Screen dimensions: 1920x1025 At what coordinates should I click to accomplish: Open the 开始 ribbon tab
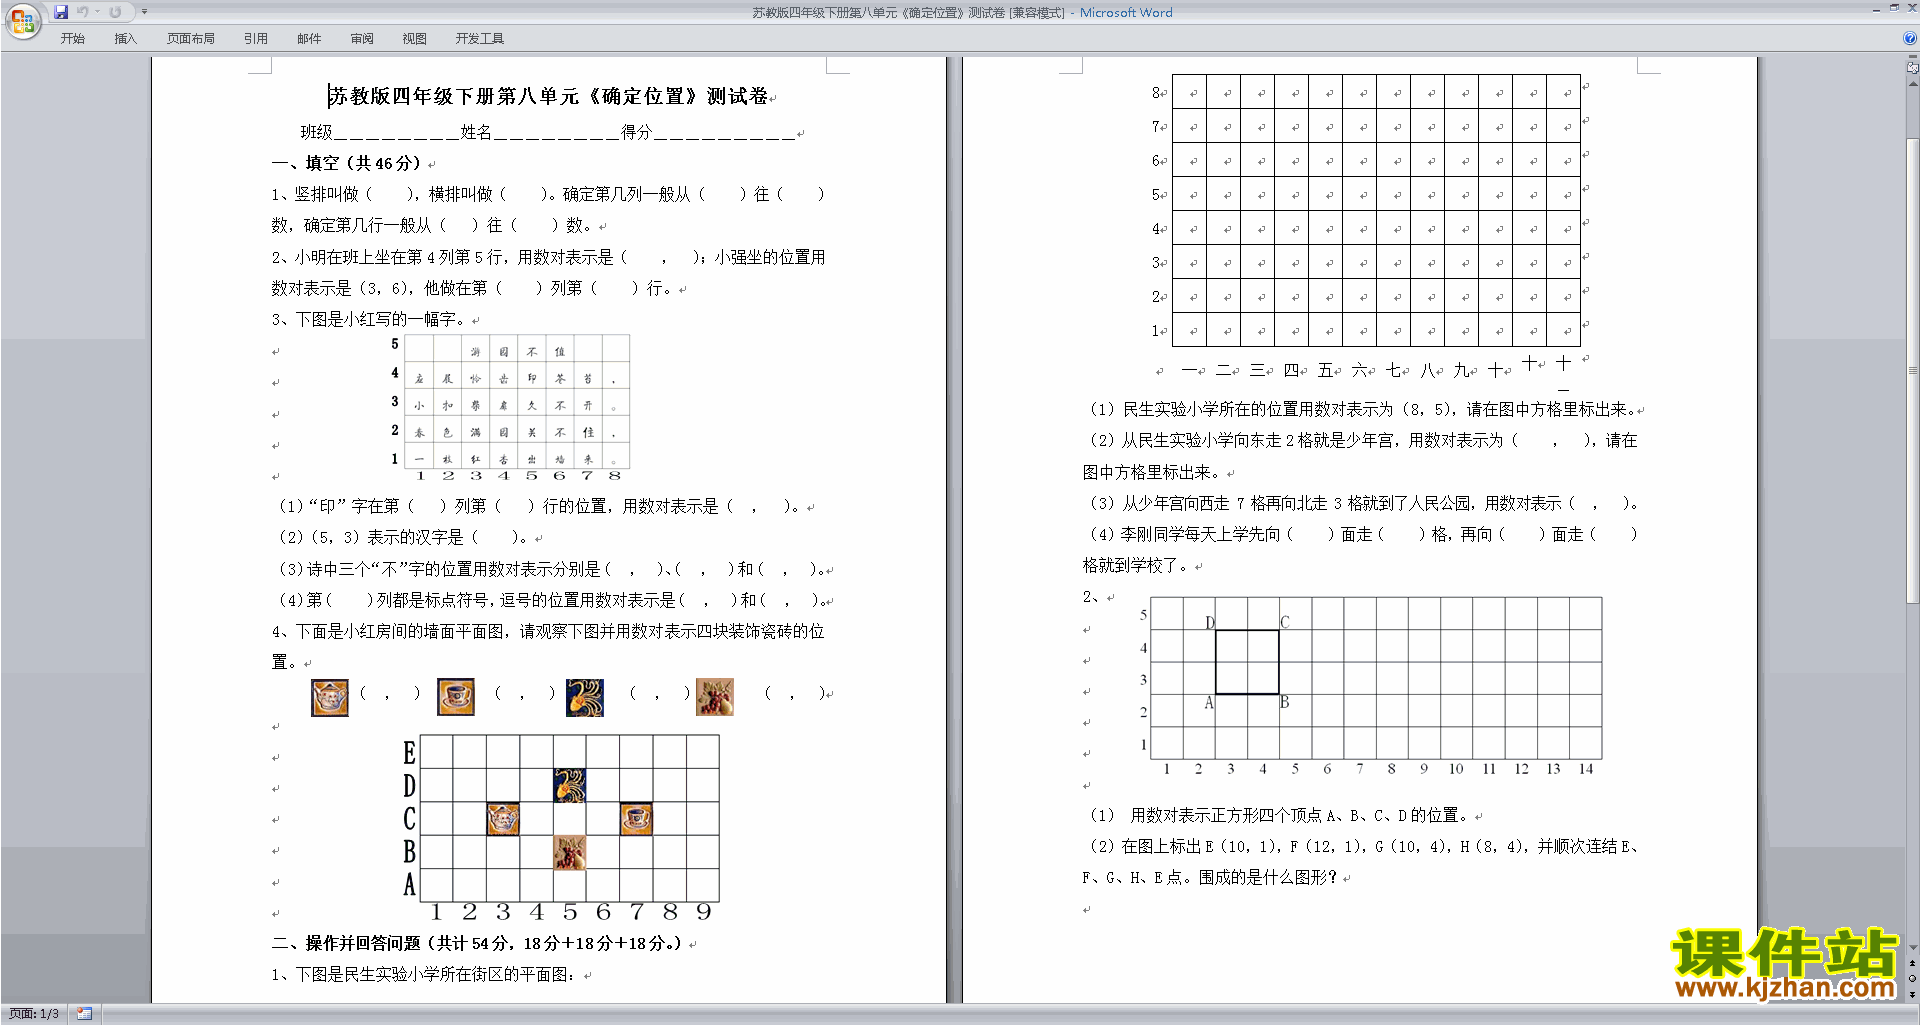point(73,39)
